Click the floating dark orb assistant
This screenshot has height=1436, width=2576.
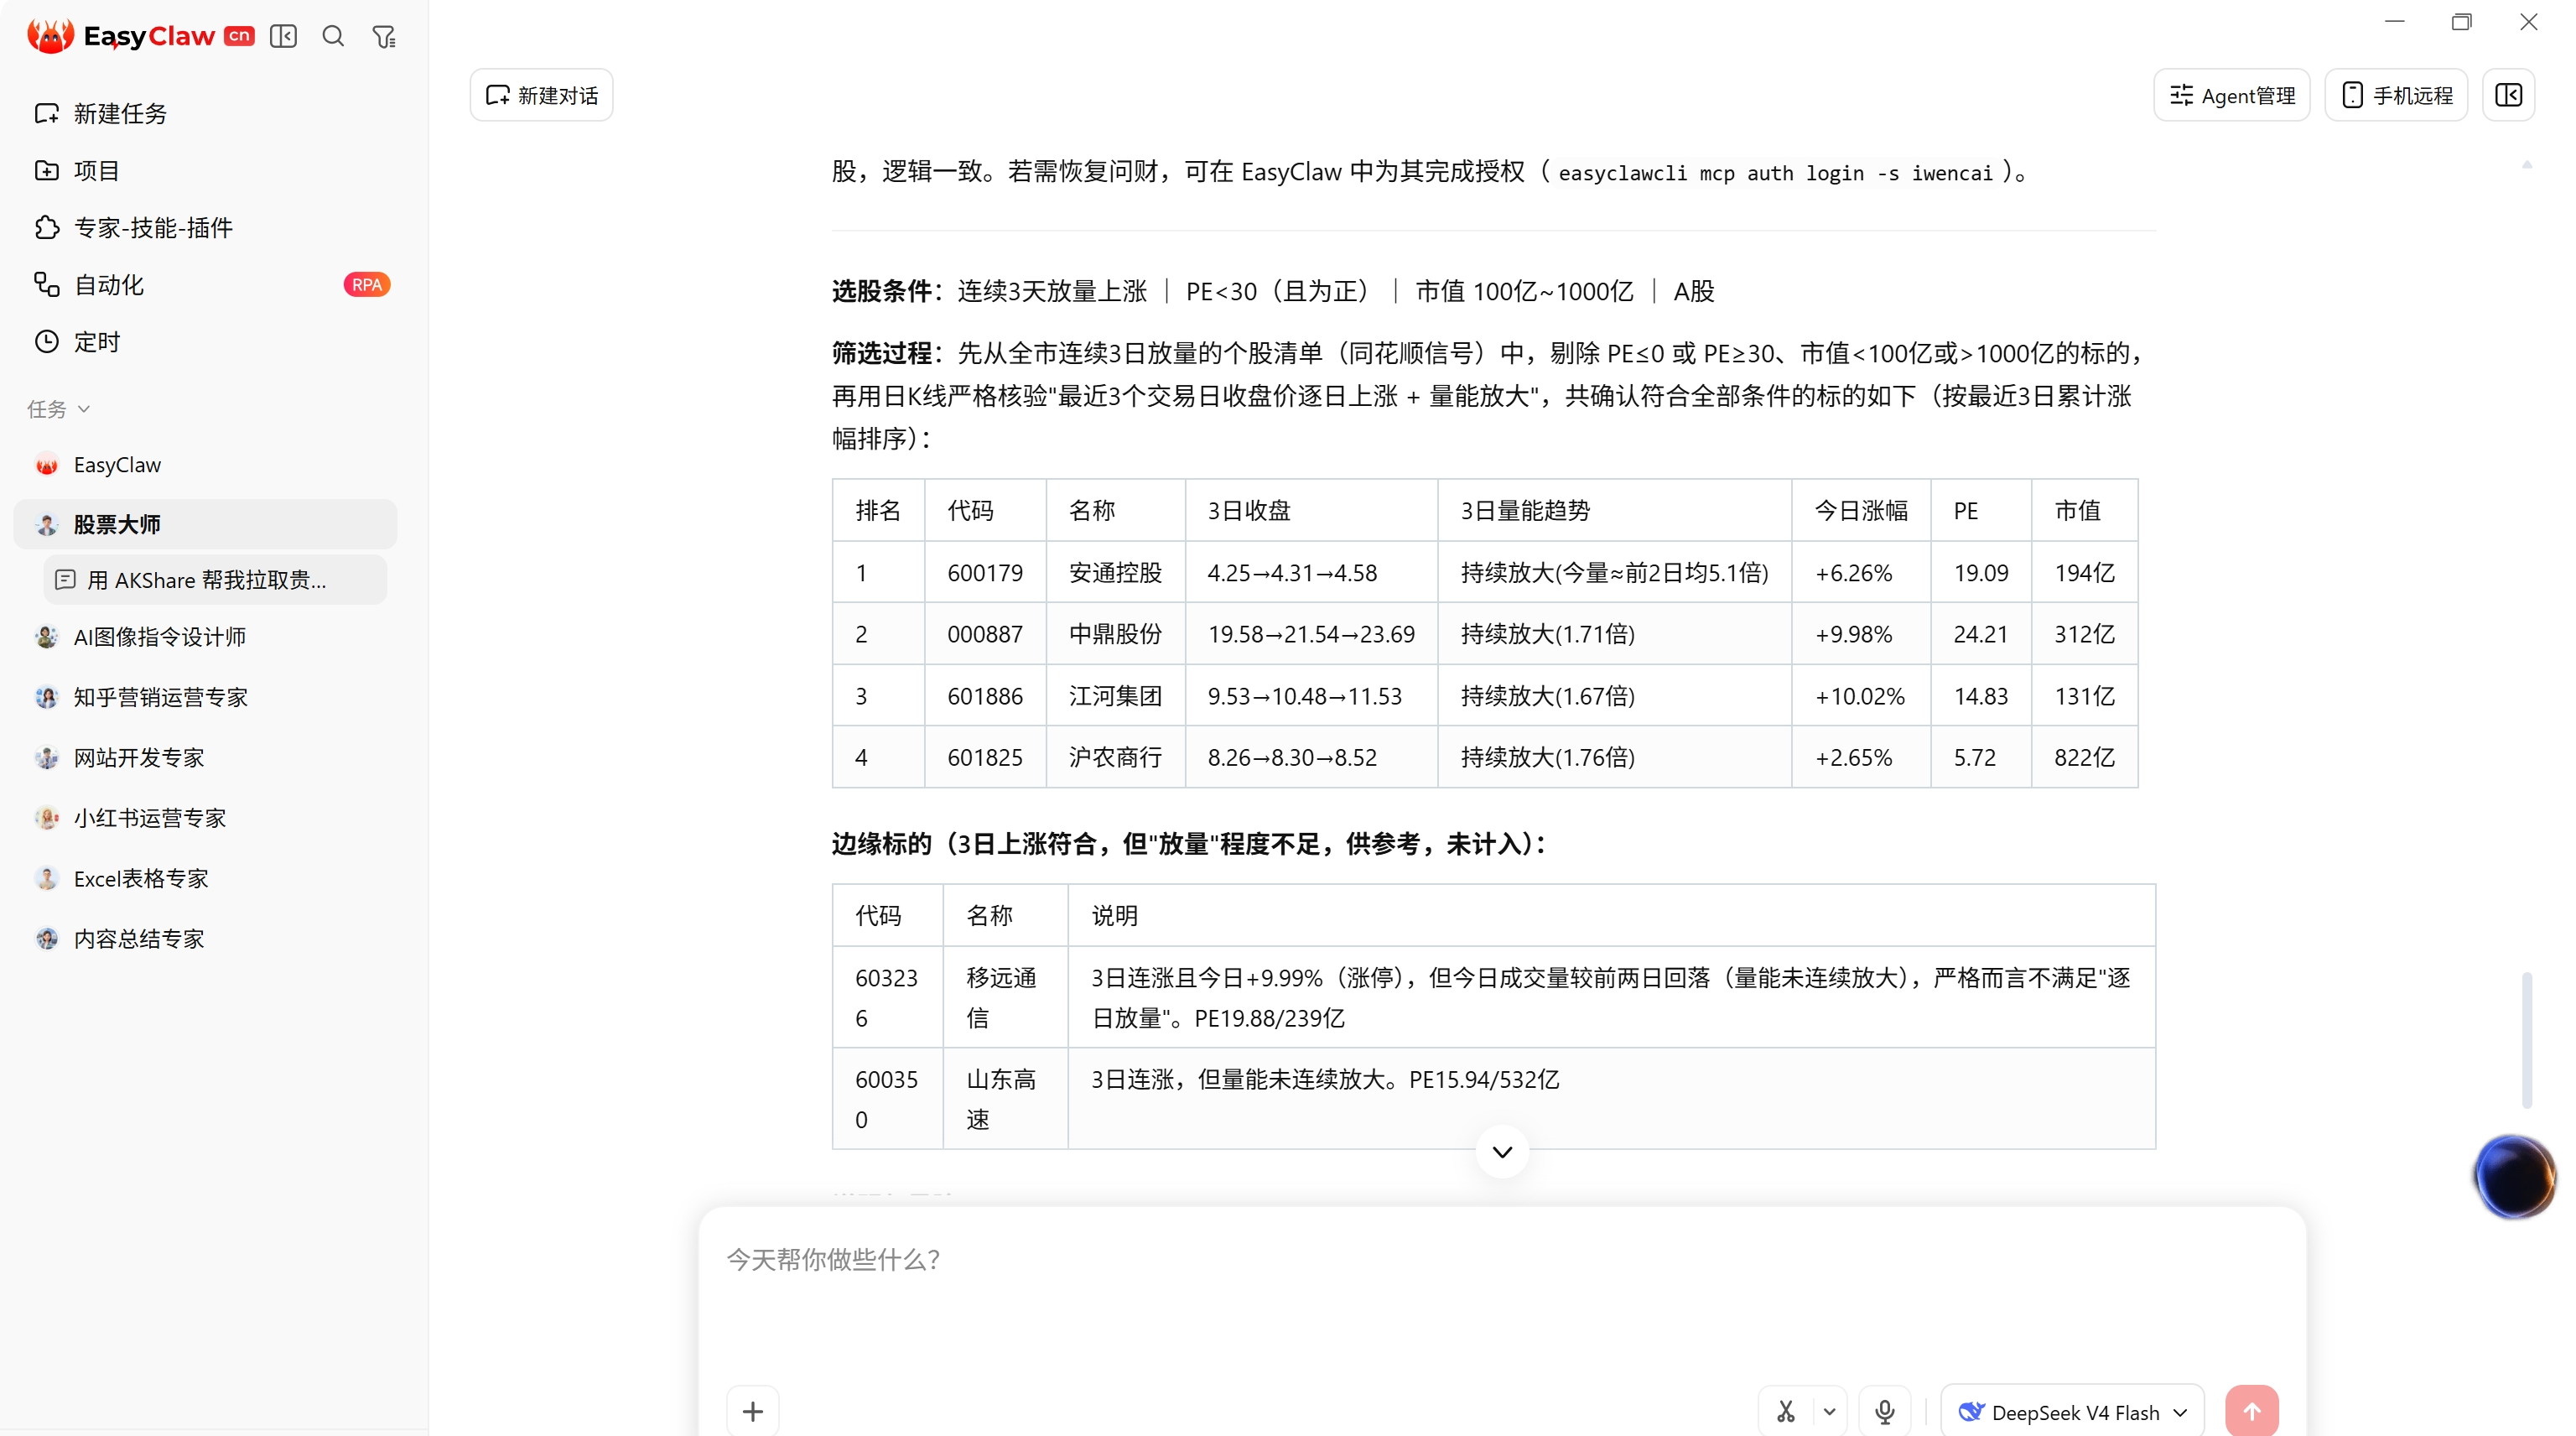click(x=2514, y=1176)
